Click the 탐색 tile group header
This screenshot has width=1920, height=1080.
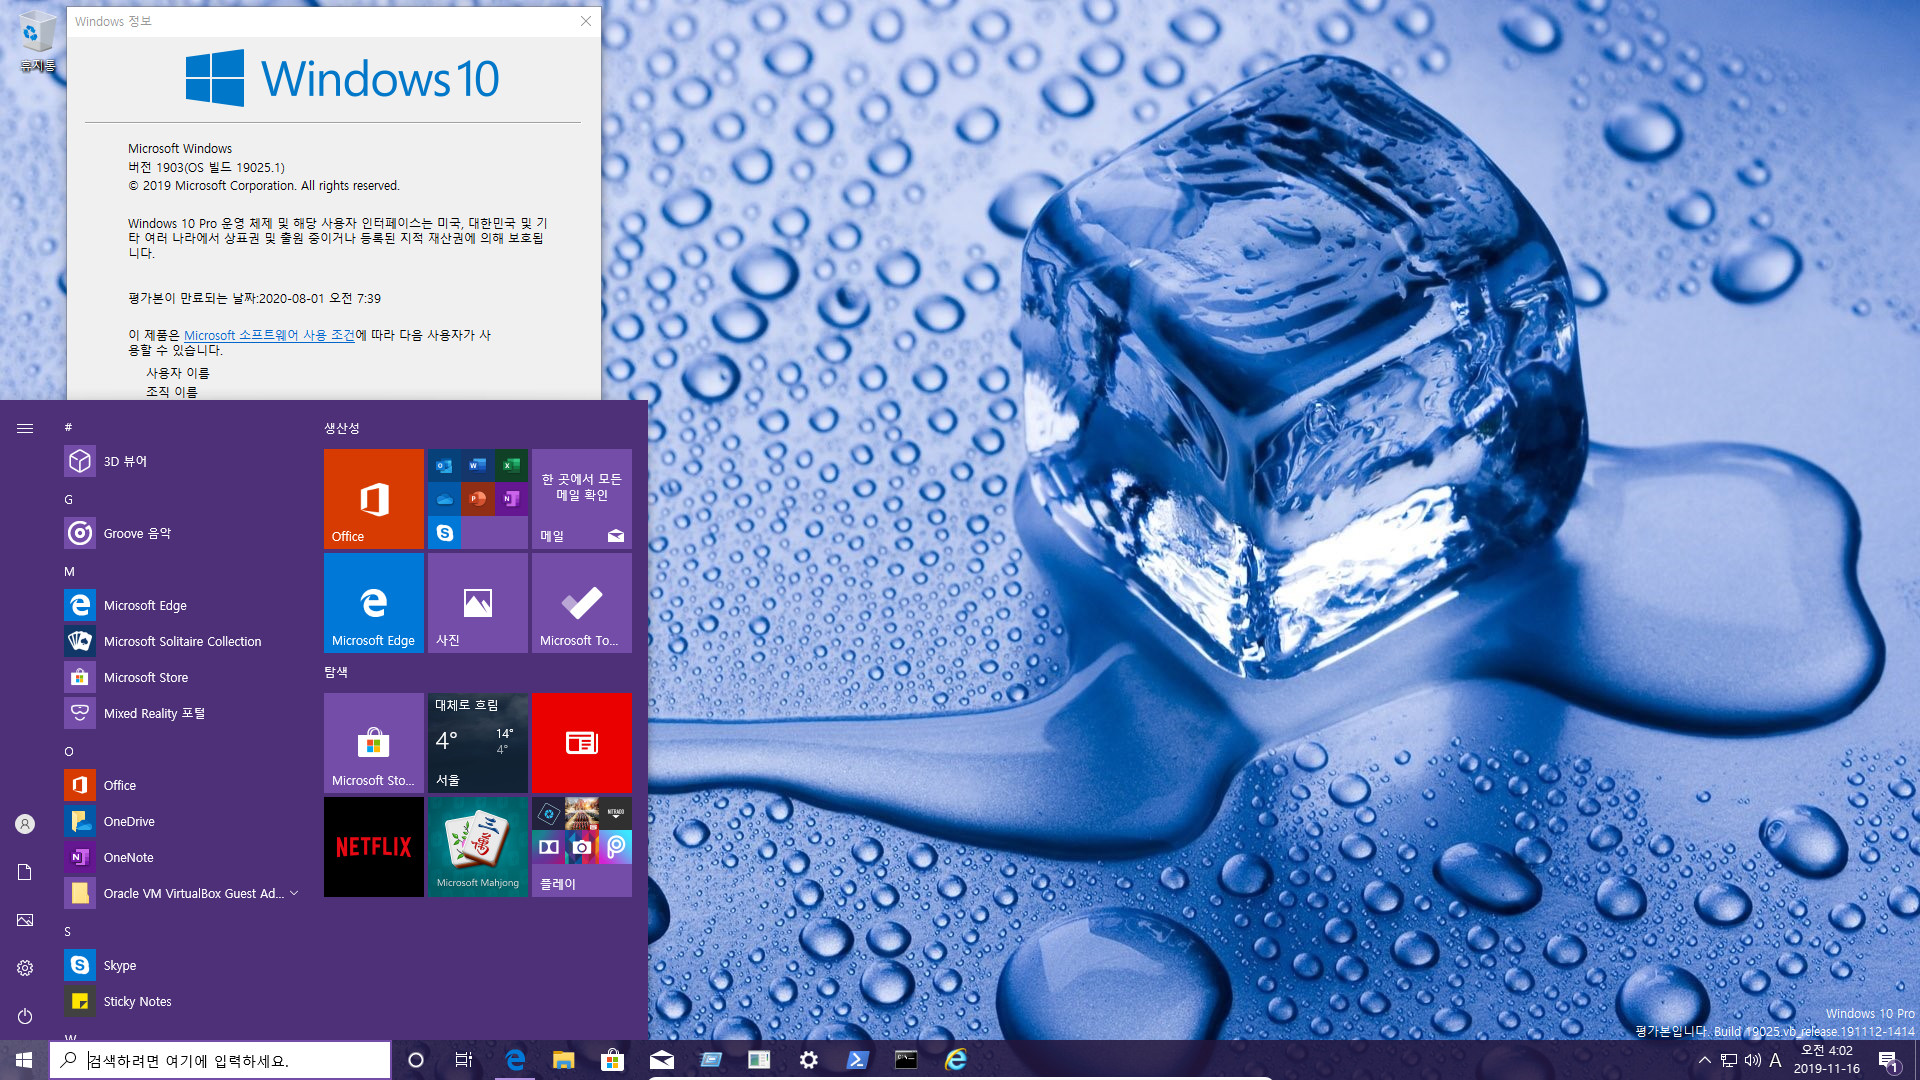(x=336, y=672)
